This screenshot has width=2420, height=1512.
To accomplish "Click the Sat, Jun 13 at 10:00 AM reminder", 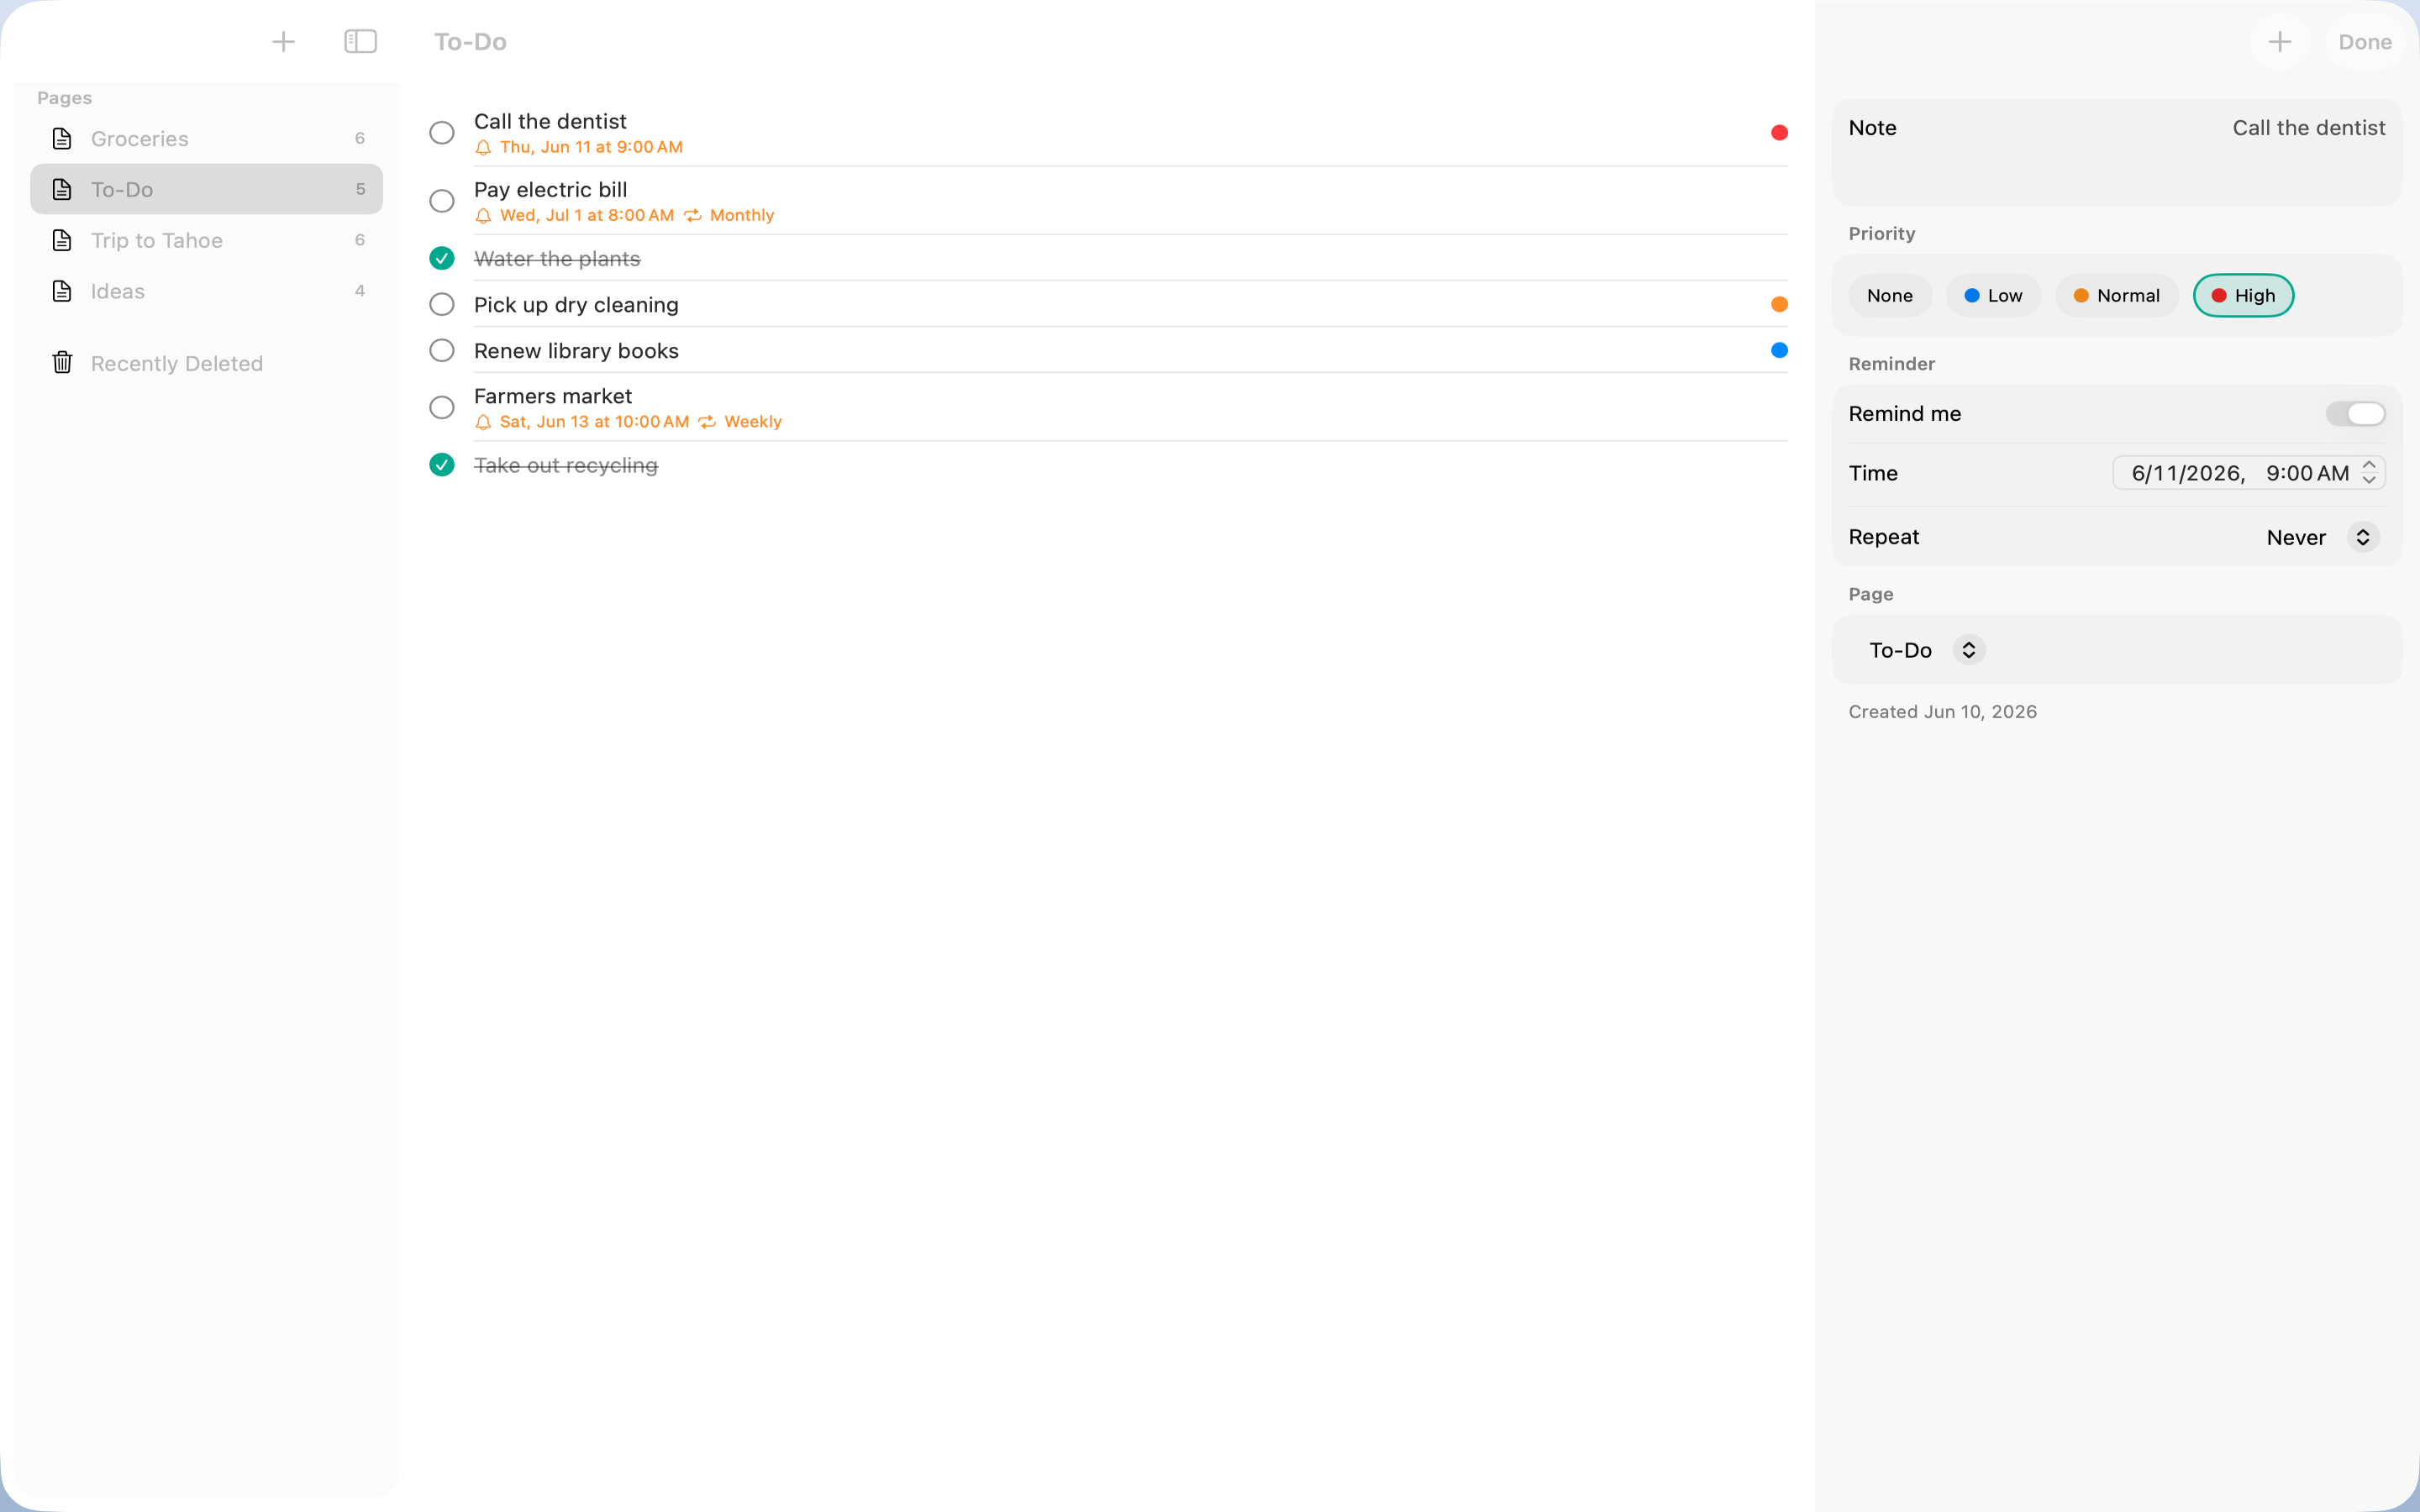I will (594, 422).
